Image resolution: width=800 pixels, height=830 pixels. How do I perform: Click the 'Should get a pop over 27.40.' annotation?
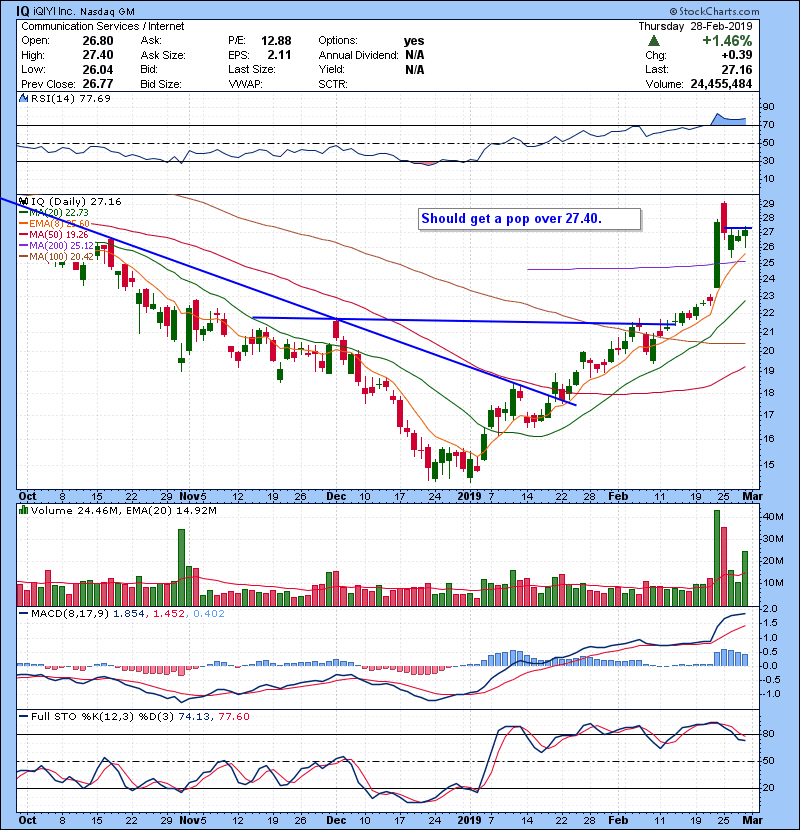(x=529, y=219)
